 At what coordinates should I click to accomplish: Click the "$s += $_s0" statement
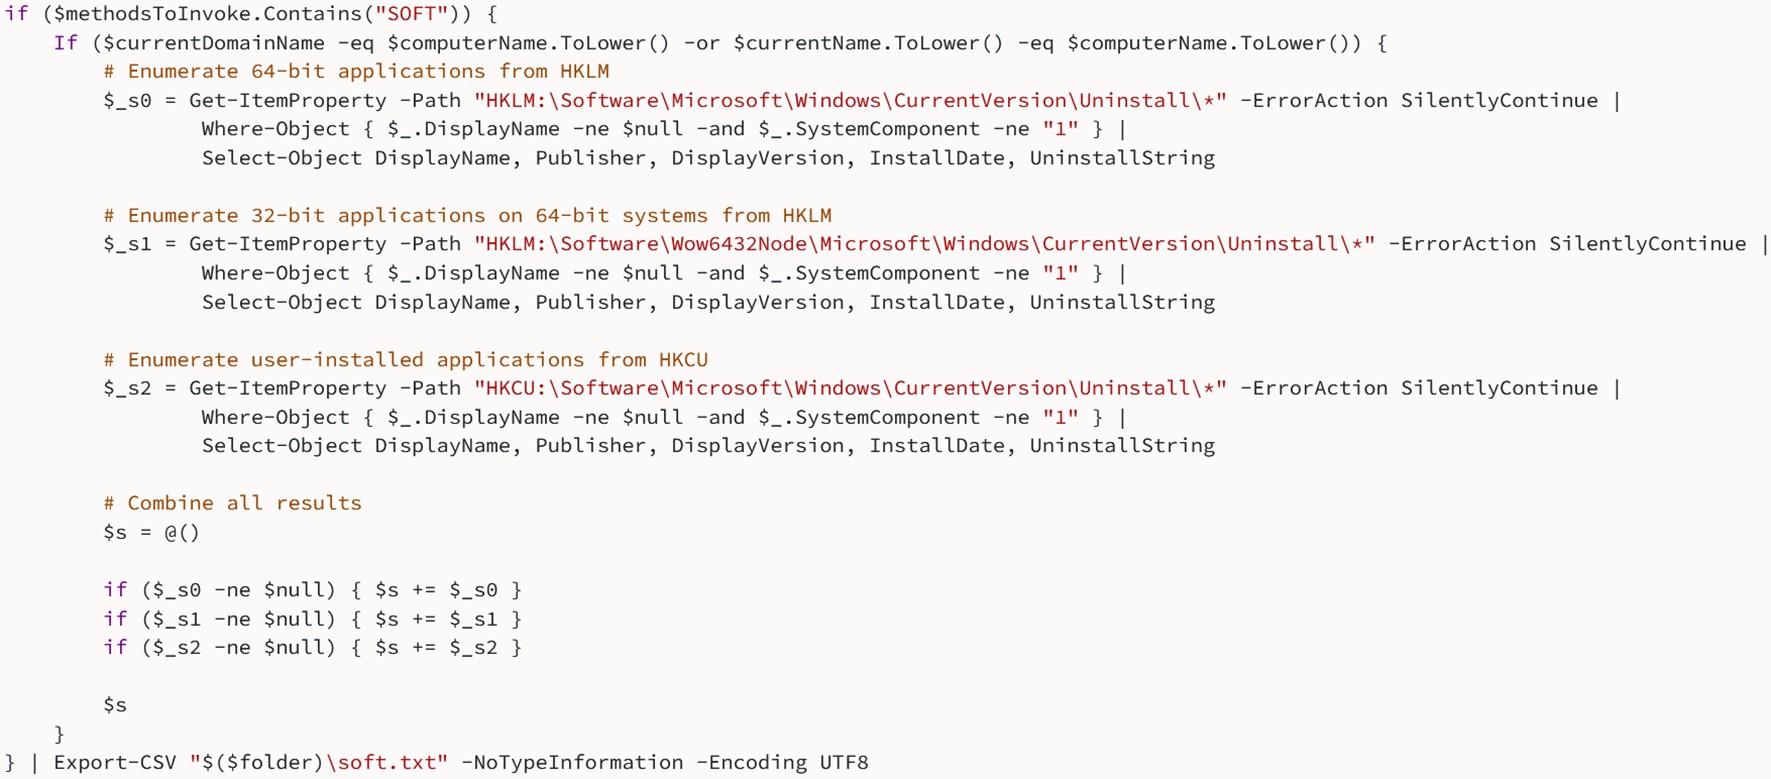436,590
